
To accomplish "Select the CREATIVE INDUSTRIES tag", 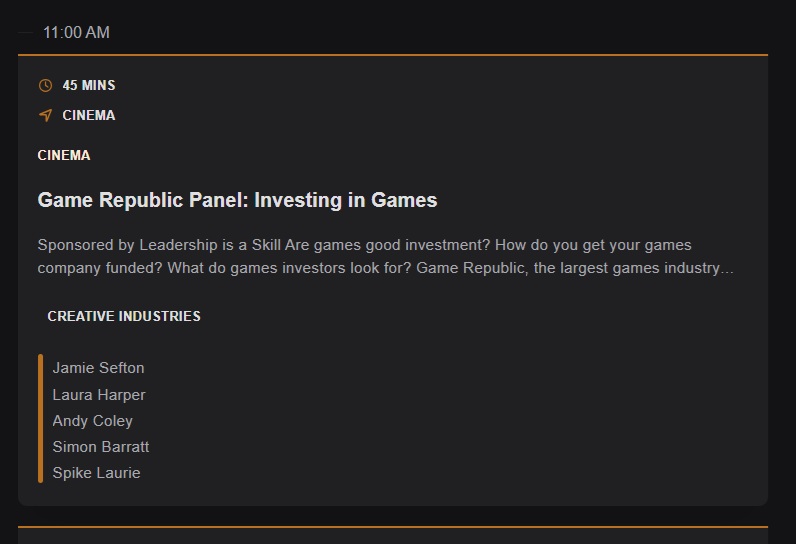I will point(124,316).
